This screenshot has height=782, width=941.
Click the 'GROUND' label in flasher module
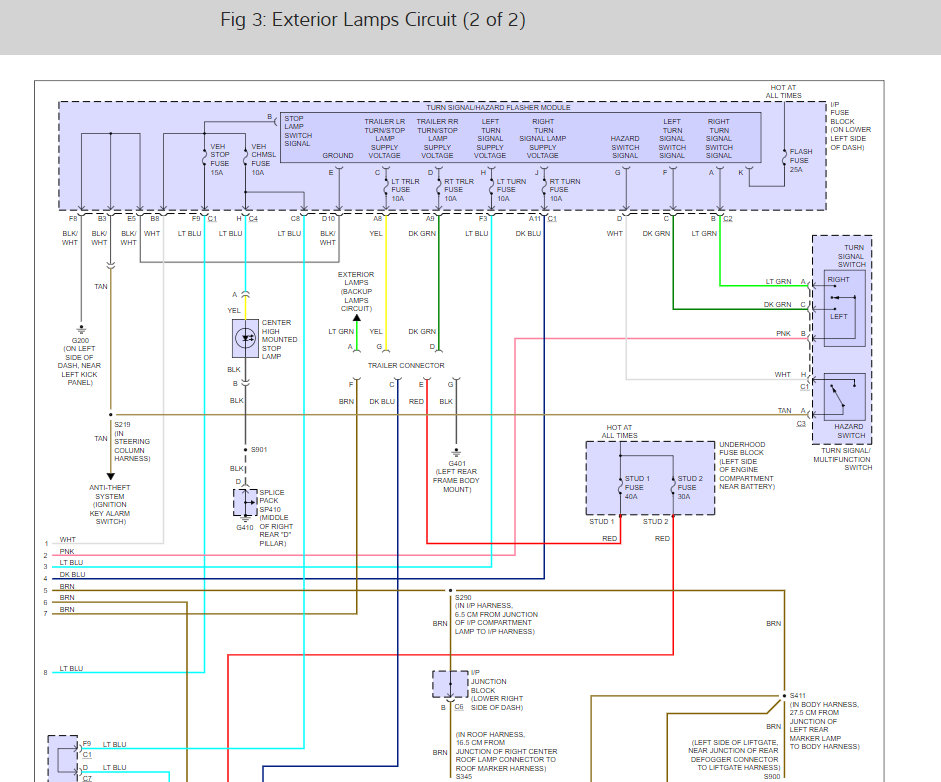pyautogui.click(x=338, y=155)
